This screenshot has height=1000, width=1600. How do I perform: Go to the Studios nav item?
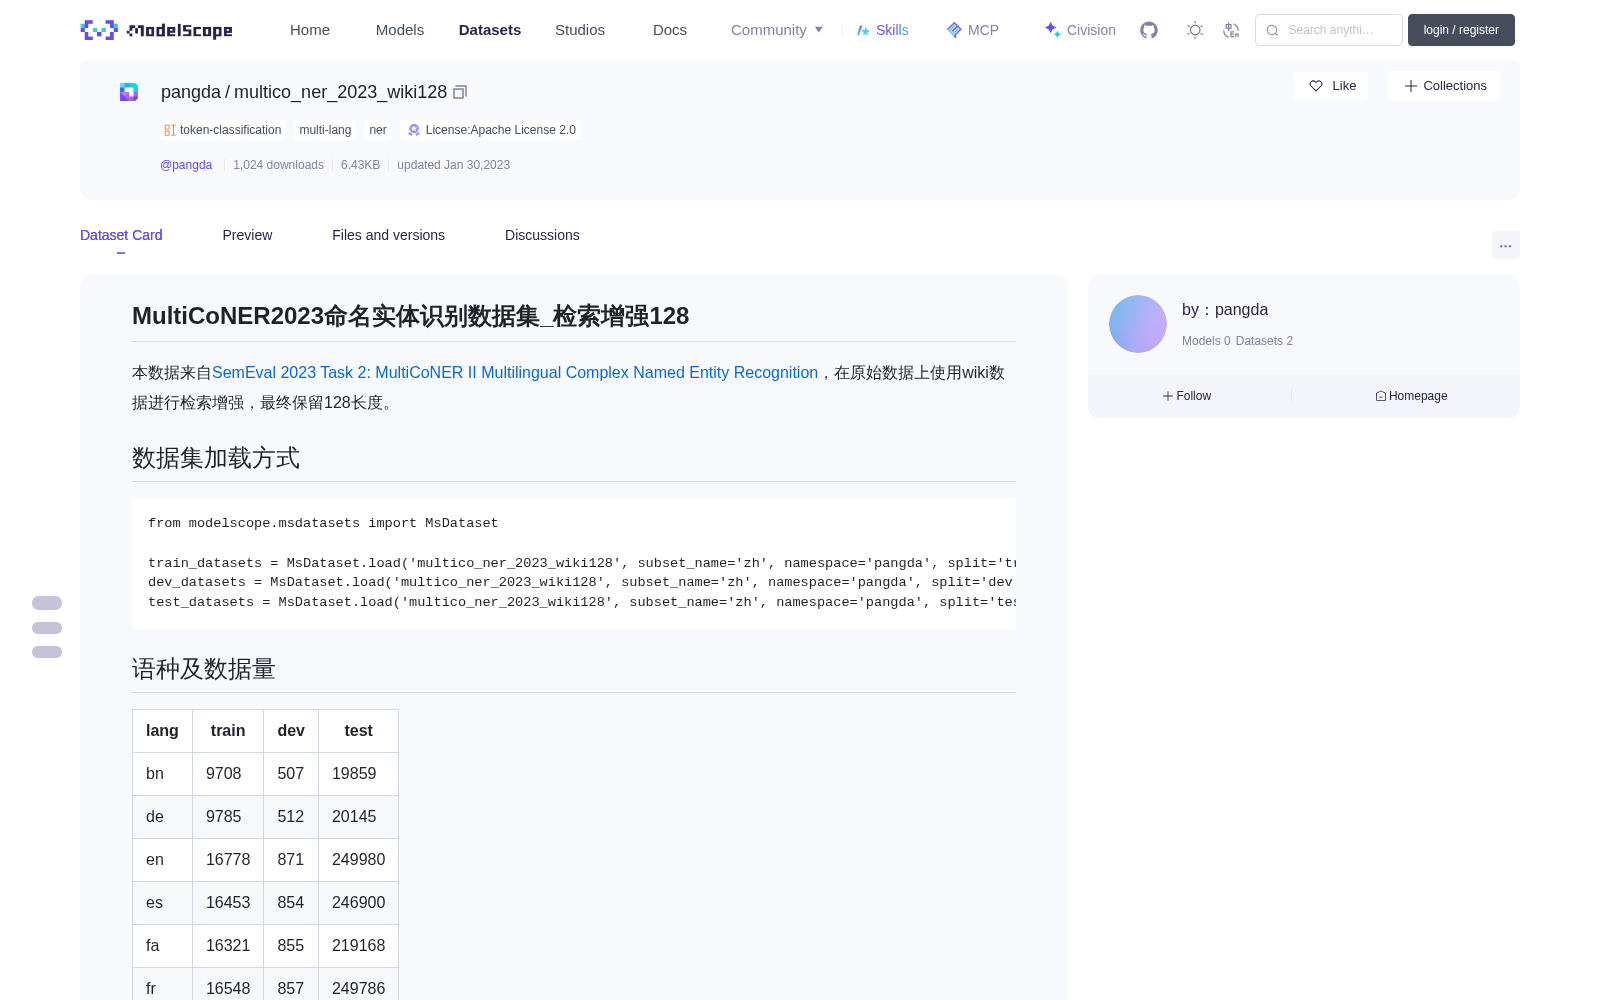[x=580, y=30]
